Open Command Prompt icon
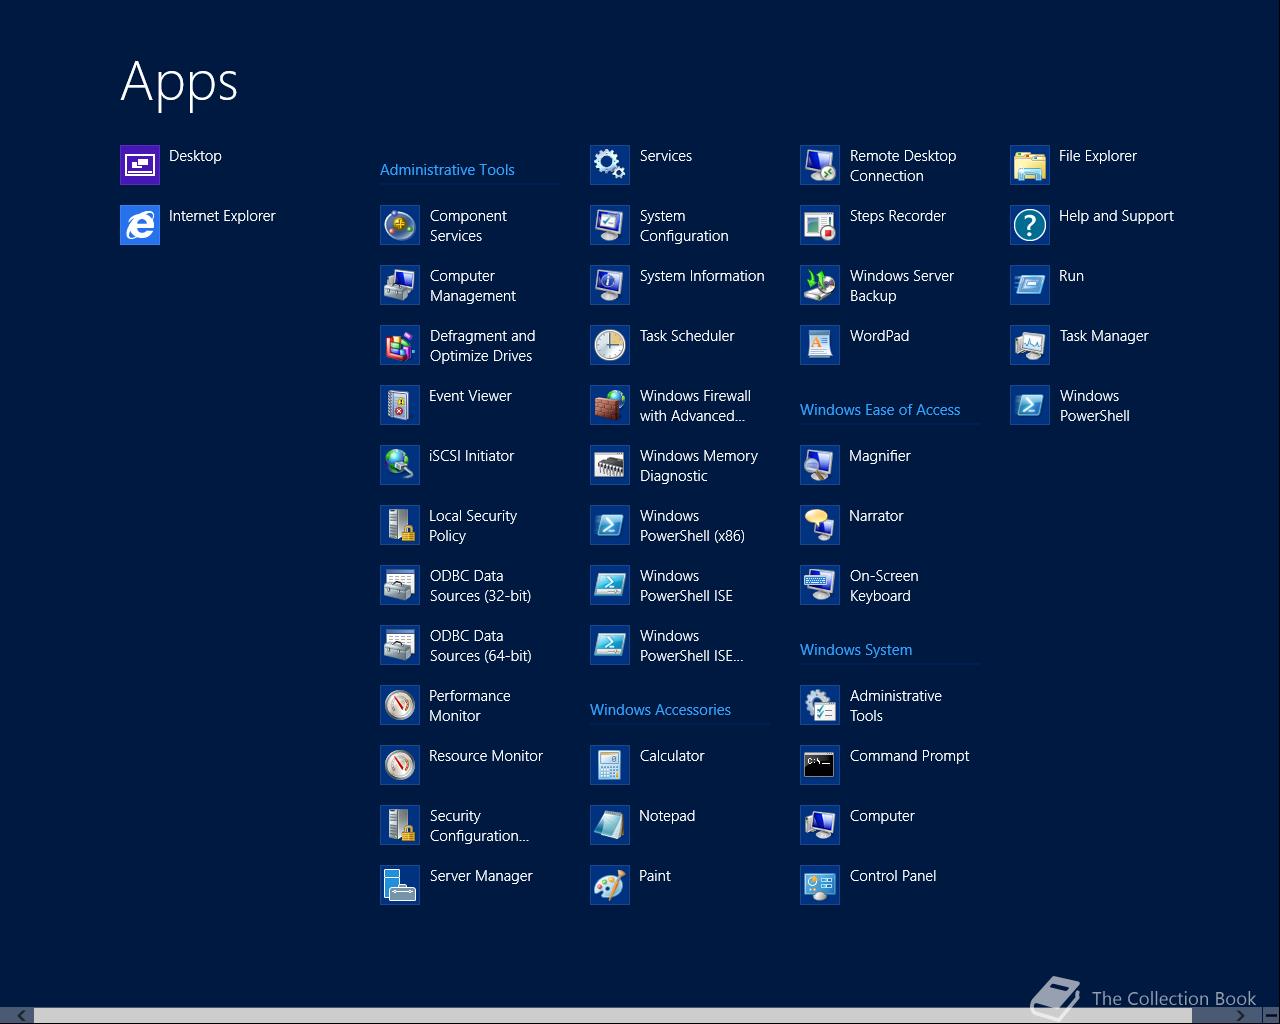This screenshot has width=1280, height=1024. (820, 765)
